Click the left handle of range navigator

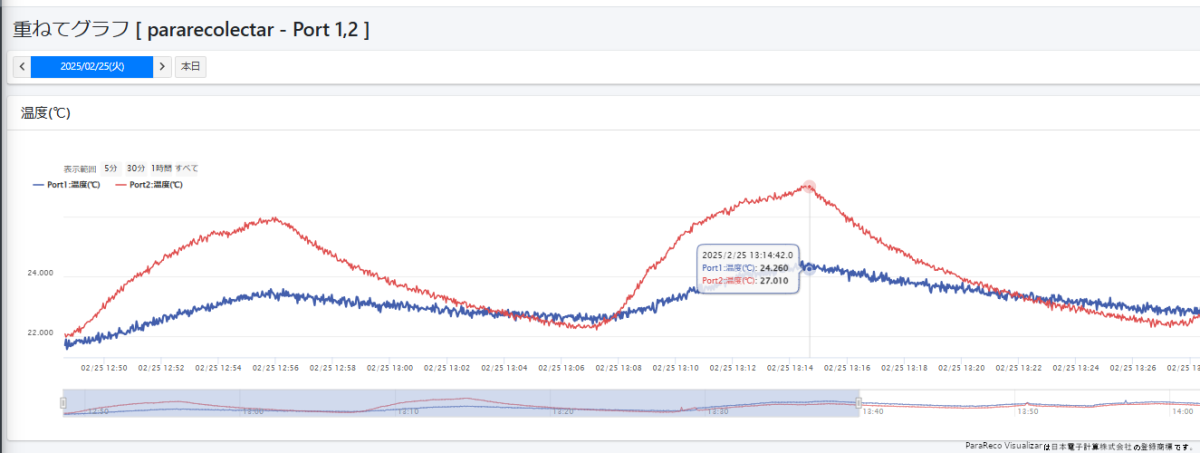63,403
